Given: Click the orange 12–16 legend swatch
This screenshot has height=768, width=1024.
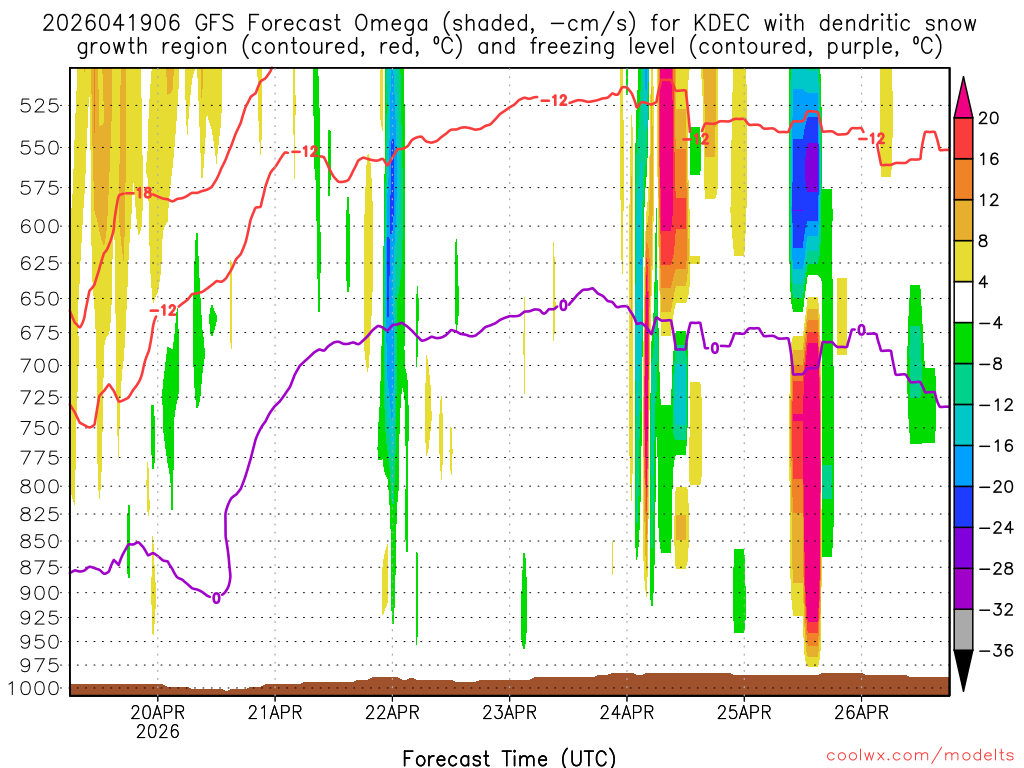Looking at the screenshot, I should [x=963, y=179].
